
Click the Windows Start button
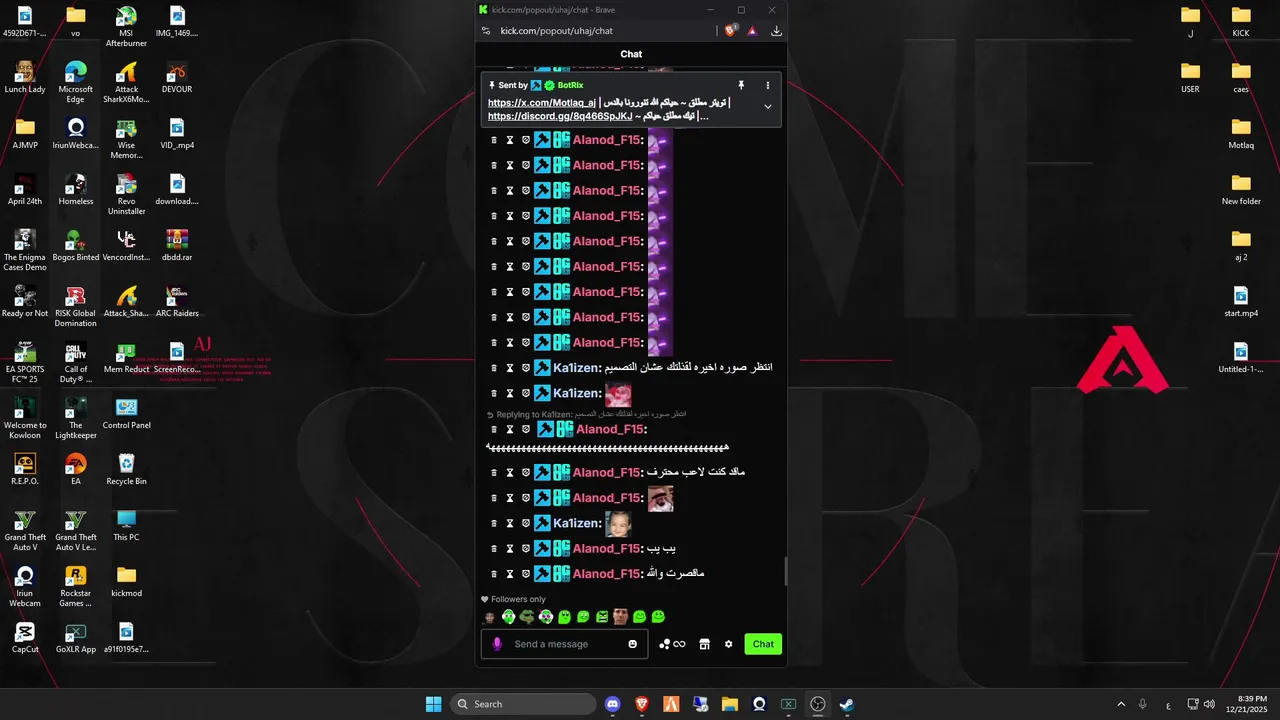(433, 704)
